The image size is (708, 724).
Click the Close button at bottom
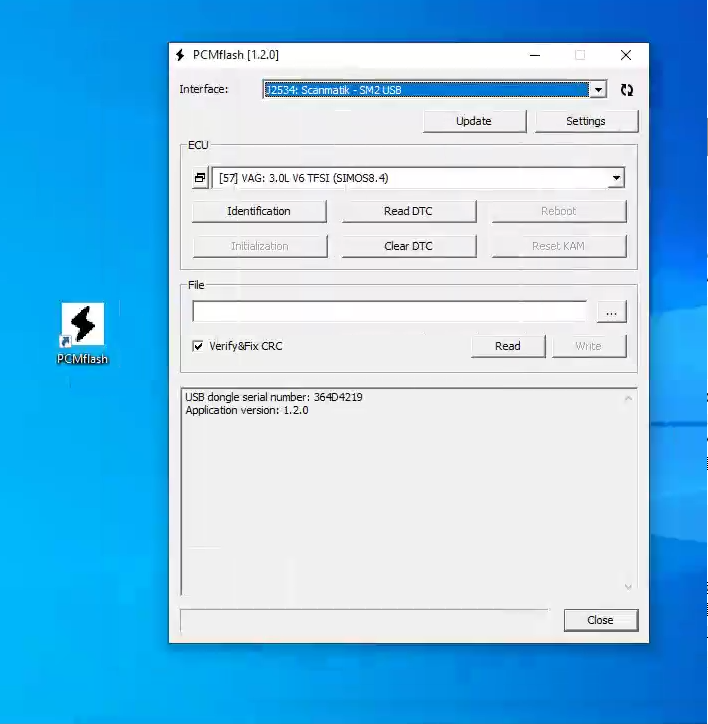(600, 620)
